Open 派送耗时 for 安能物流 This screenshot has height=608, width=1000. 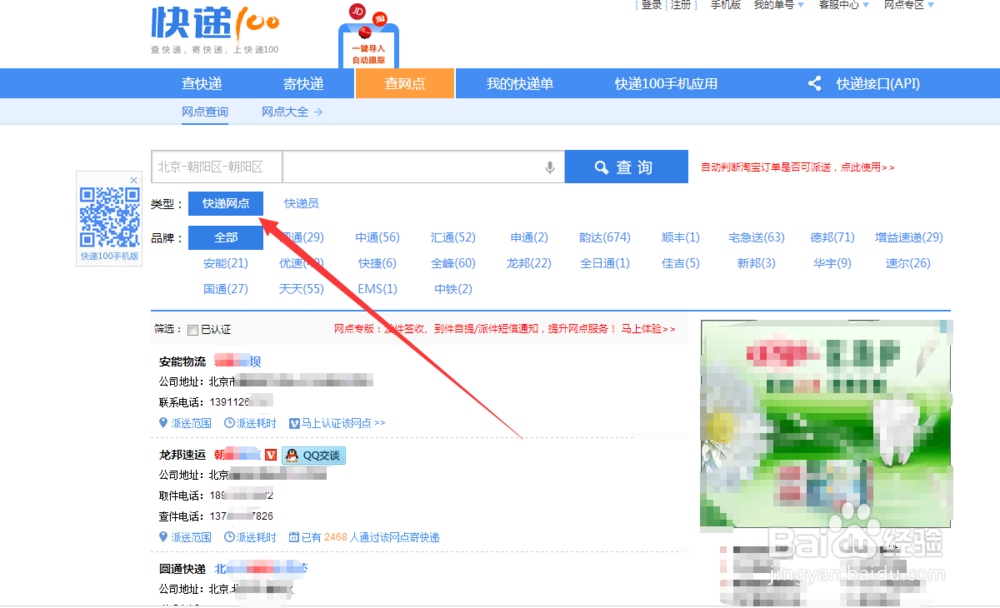pyautogui.click(x=250, y=423)
